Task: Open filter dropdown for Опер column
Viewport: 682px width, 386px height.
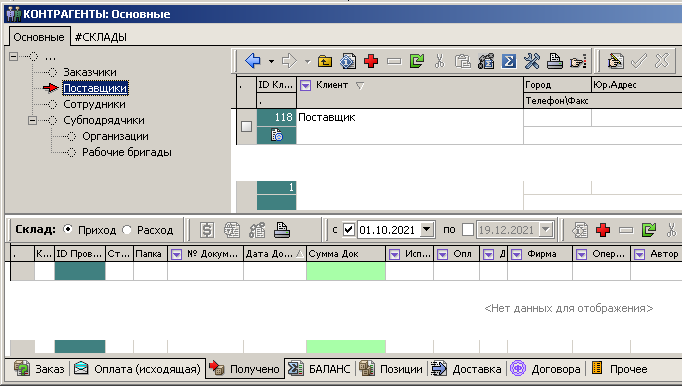Action: click(x=581, y=254)
